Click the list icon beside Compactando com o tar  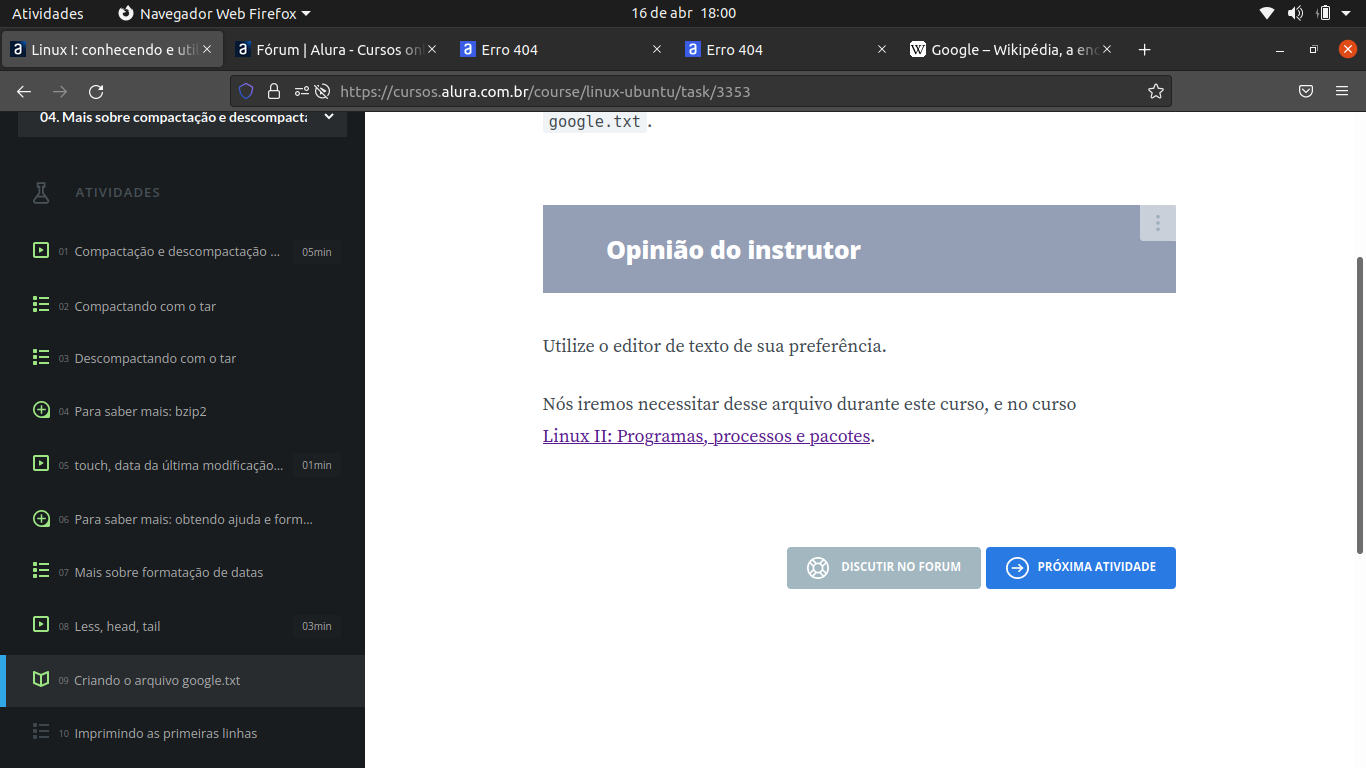click(41, 305)
